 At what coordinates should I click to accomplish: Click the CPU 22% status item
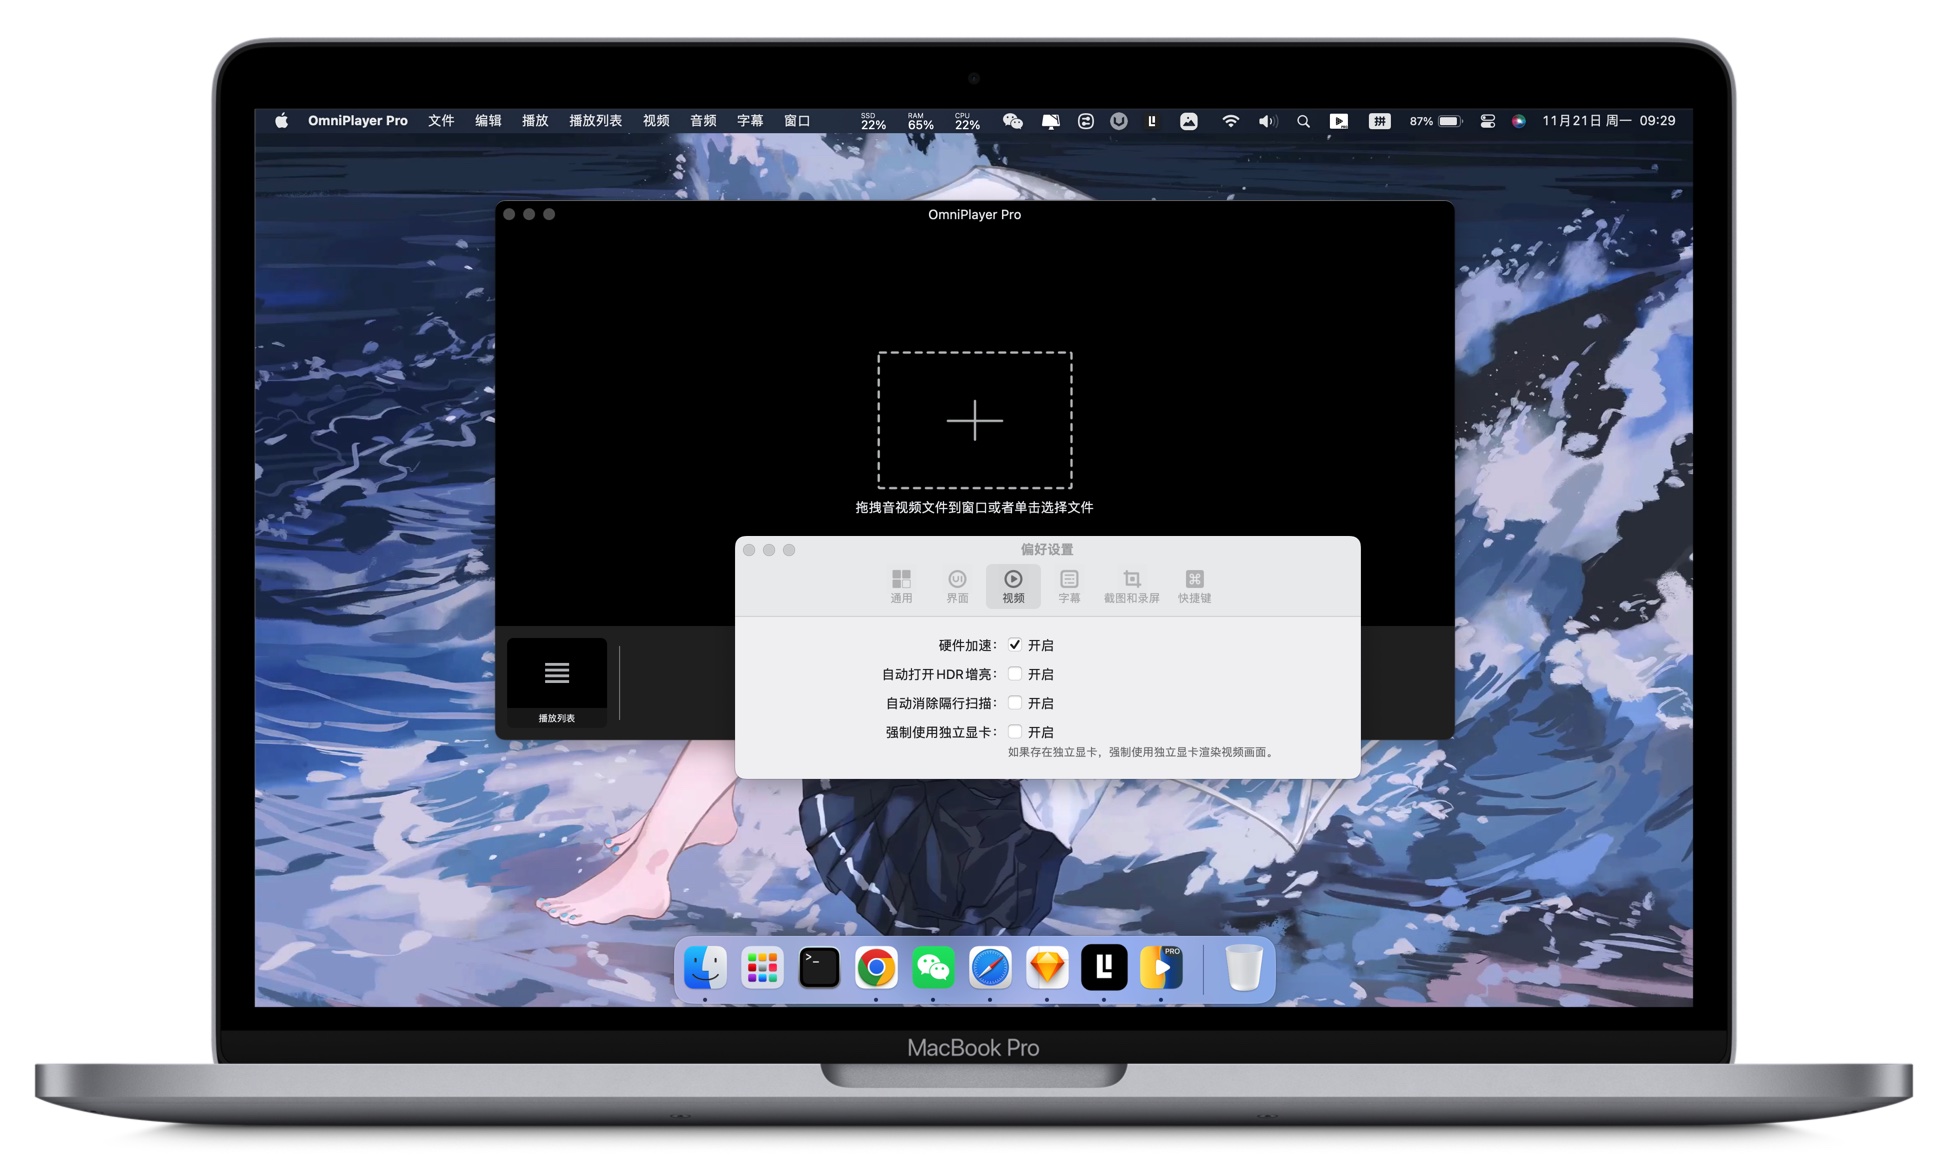(x=967, y=121)
